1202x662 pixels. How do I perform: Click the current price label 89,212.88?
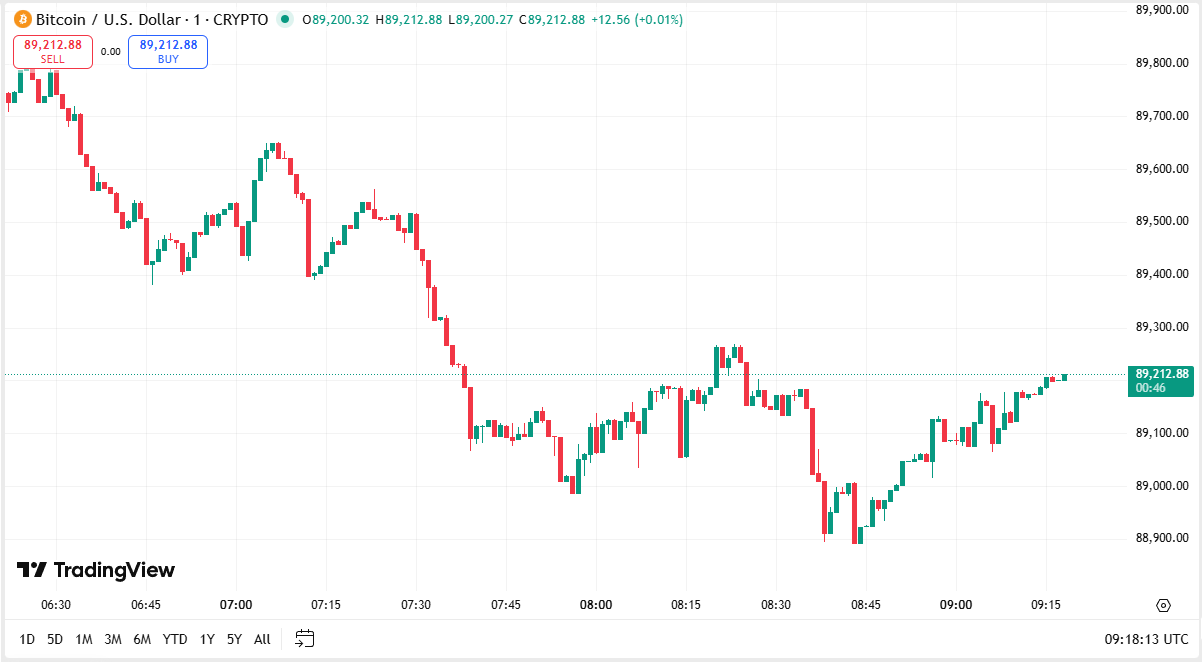point(1160,381)
